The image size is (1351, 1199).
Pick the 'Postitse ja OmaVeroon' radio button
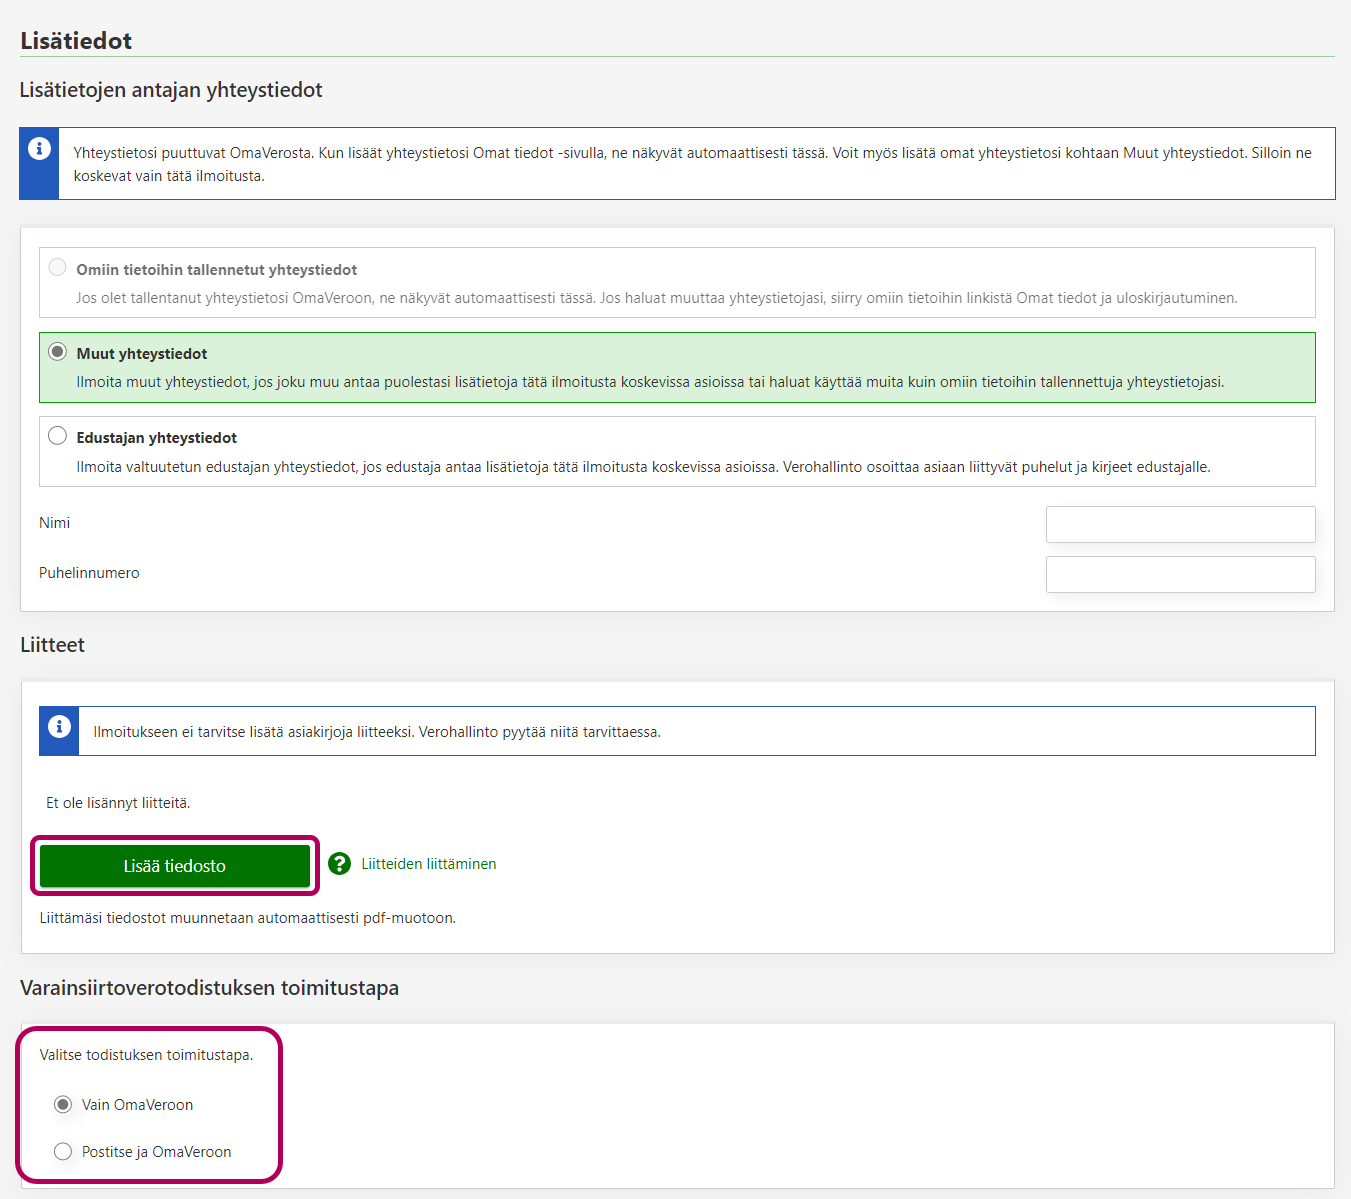tap(63, 1152)
